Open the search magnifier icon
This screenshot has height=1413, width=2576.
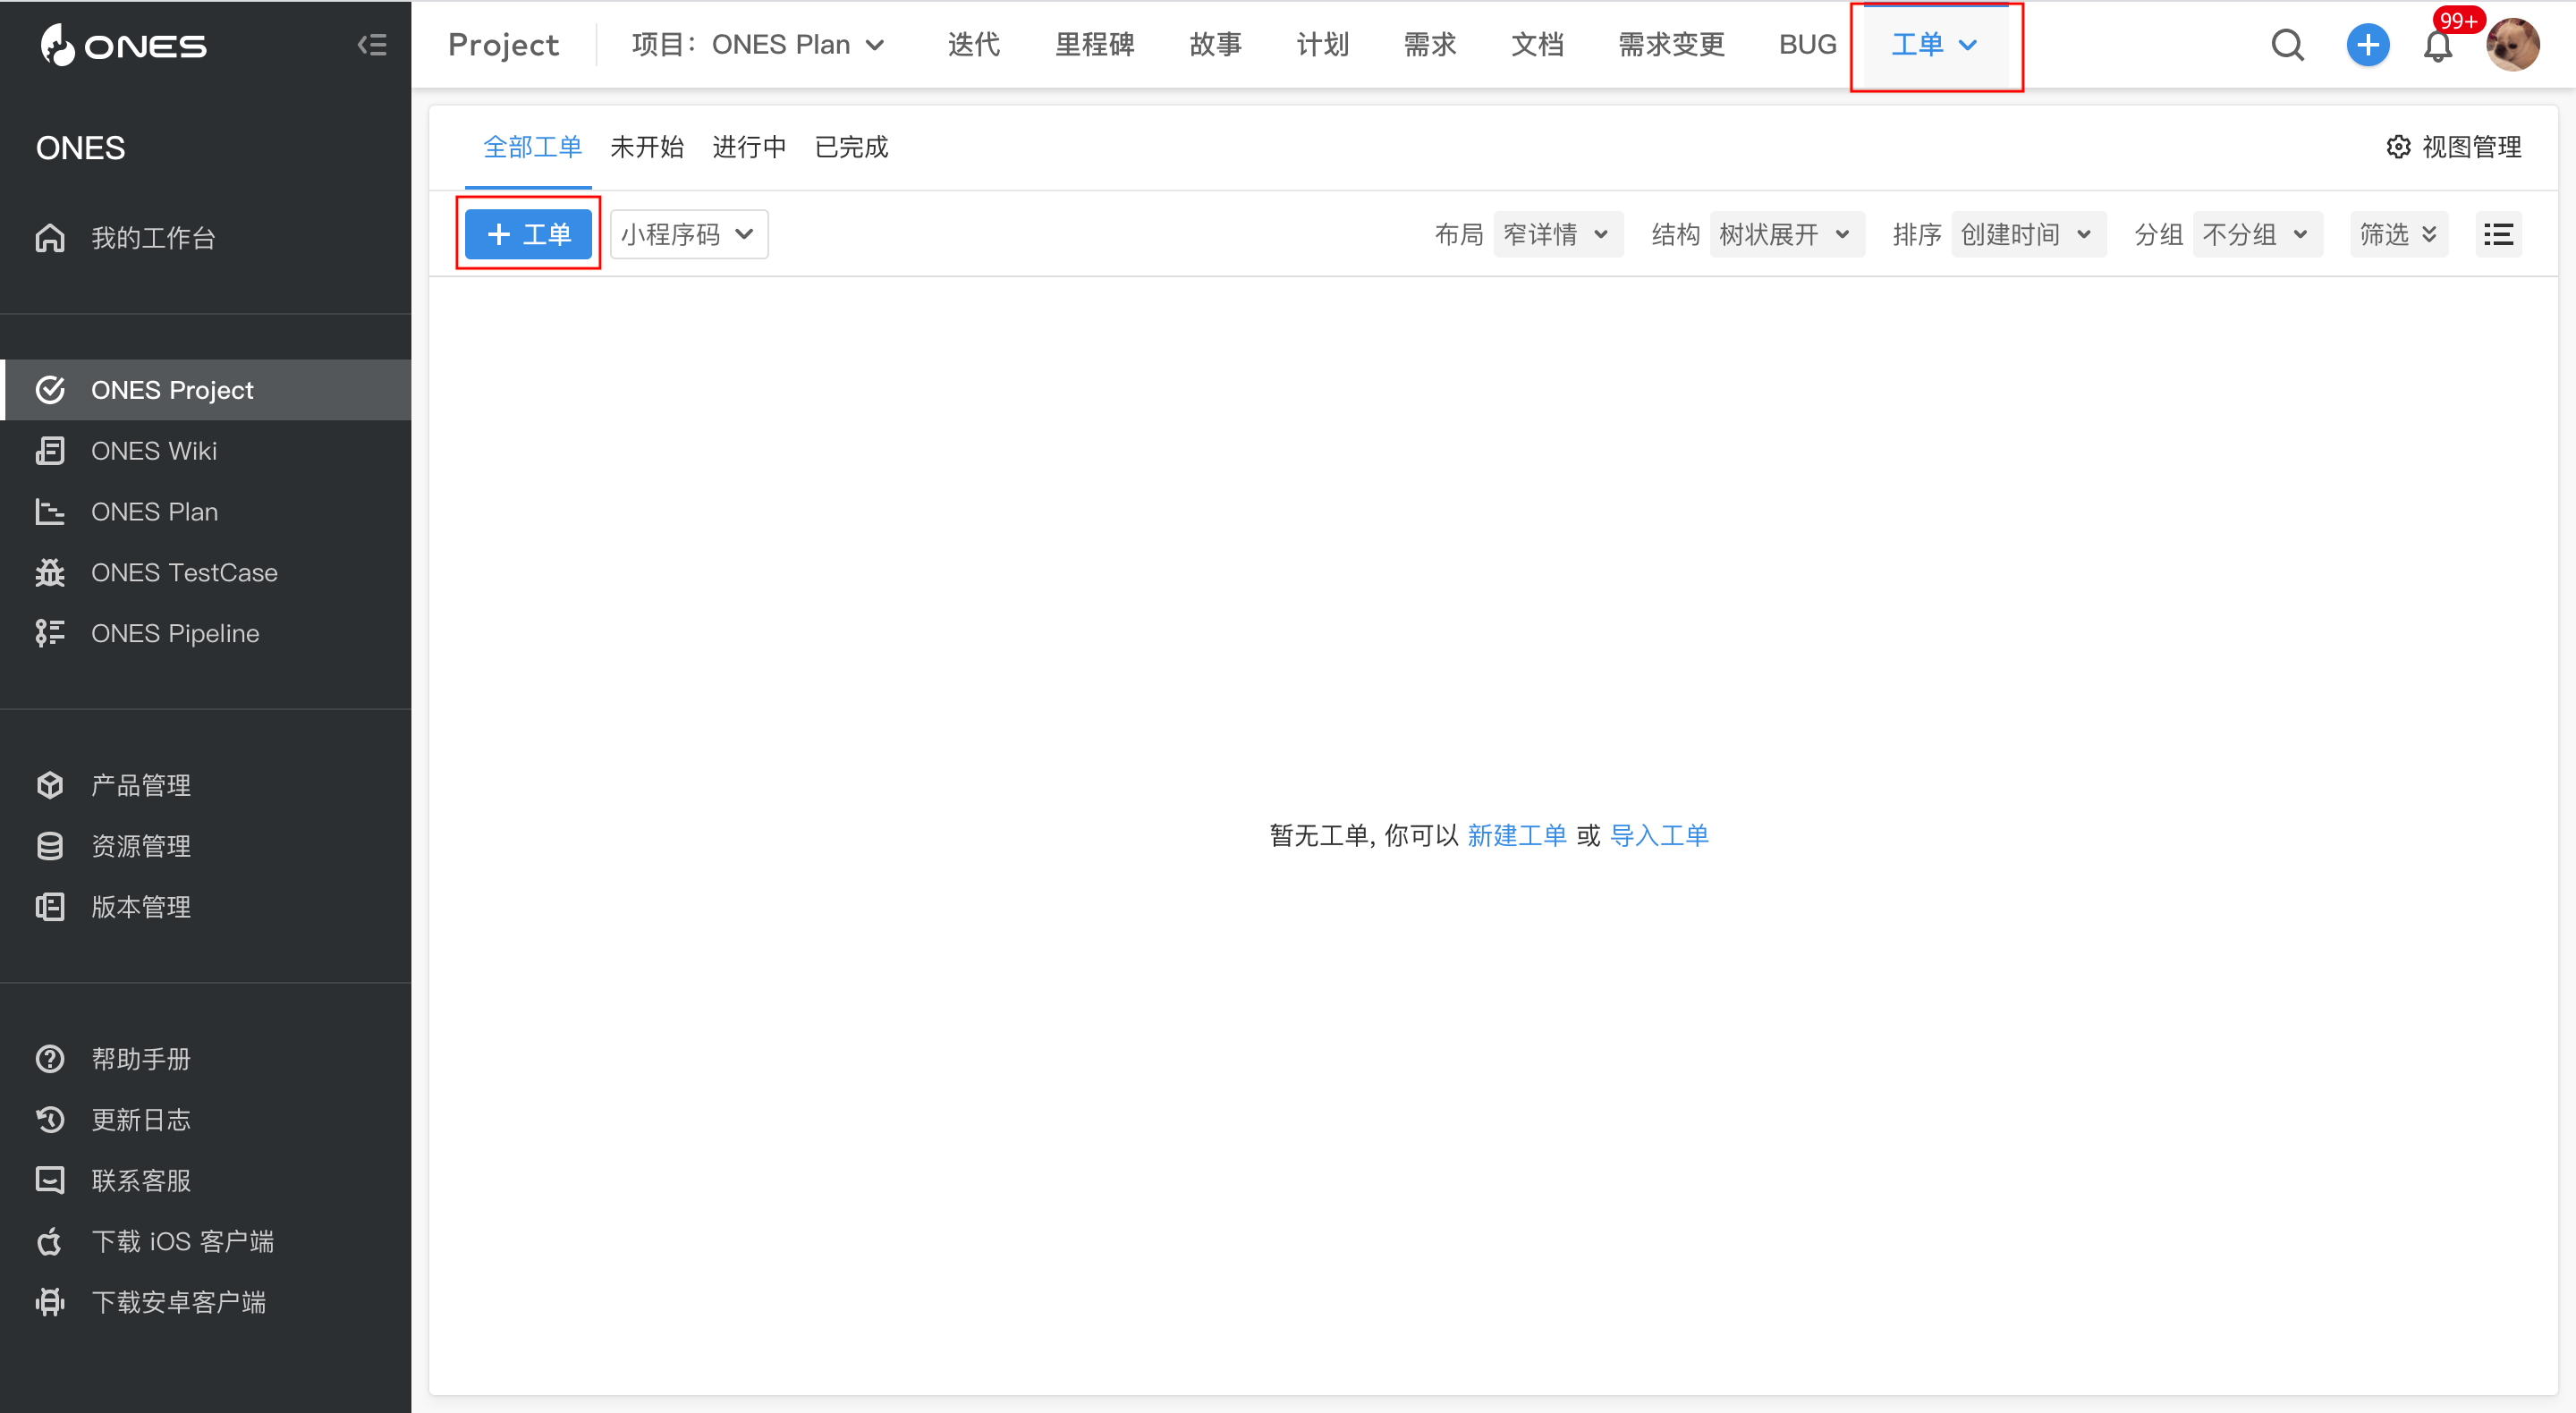tap(2287, 45)
